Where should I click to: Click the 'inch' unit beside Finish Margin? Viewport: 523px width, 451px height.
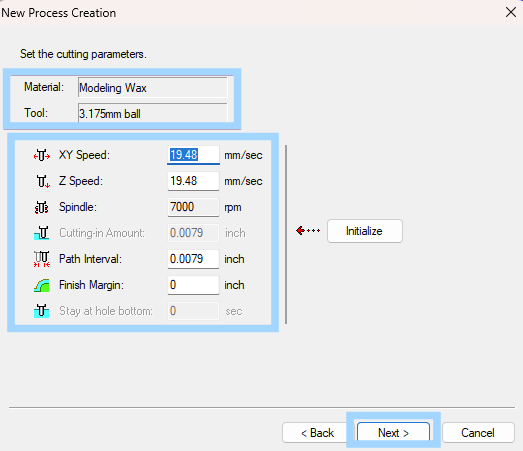[x=234, y=285]
